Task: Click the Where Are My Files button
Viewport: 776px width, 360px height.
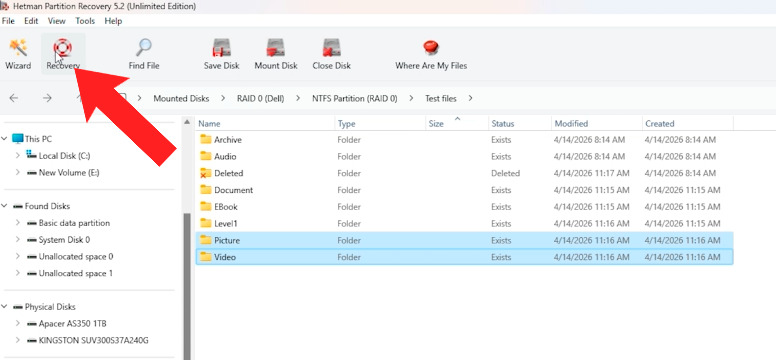Action: tap(431, 54)
